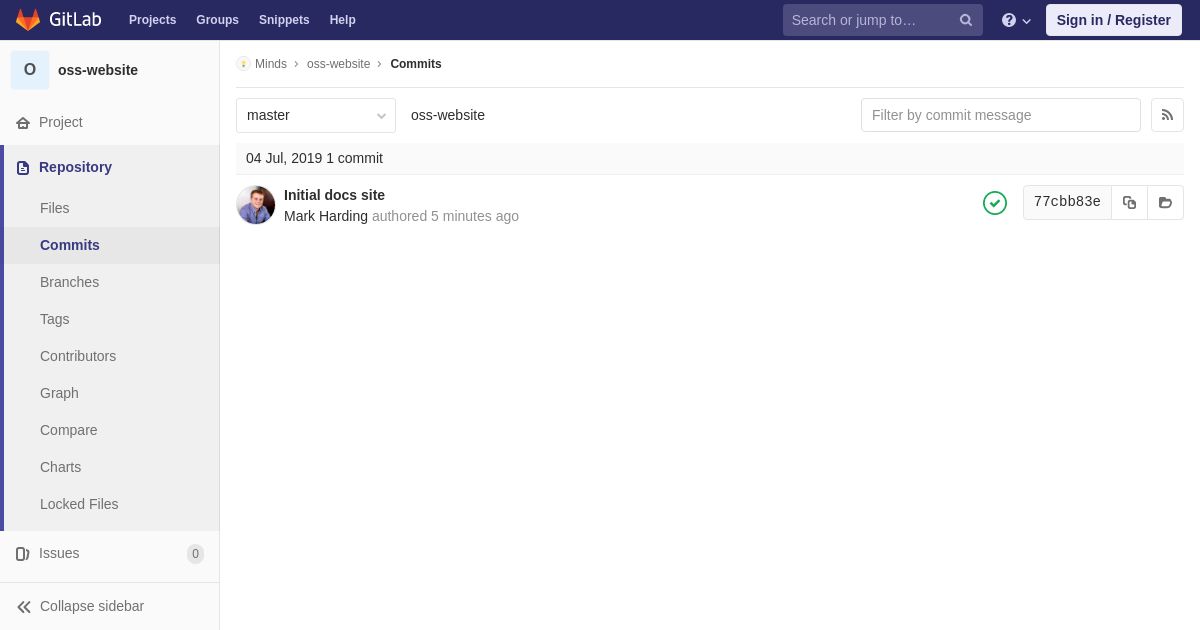Screen dimensions: 1200x630
Task: Click the Issues count badge 0
Action: (195, 554)
